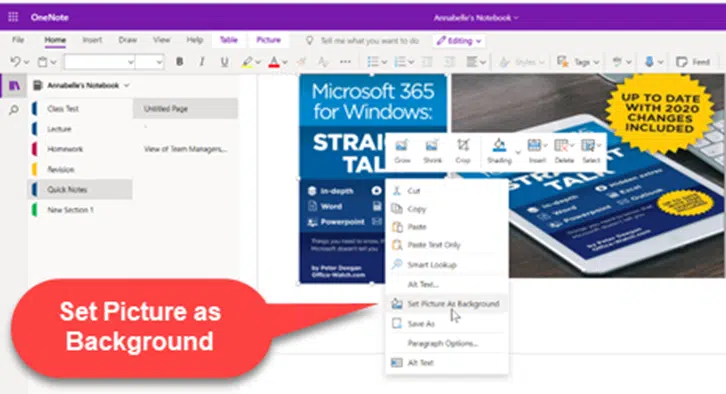The width and height of the screenshot is (726, 394).
Task: Expand Annabelle's Notebook dropdown in sidebar
Action: point(126,85)
